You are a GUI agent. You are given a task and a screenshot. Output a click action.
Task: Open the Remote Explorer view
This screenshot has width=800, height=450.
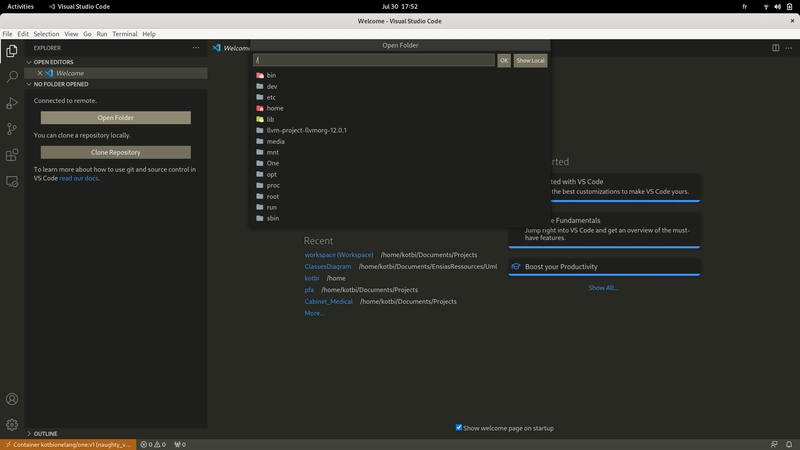tap(12, 182)
